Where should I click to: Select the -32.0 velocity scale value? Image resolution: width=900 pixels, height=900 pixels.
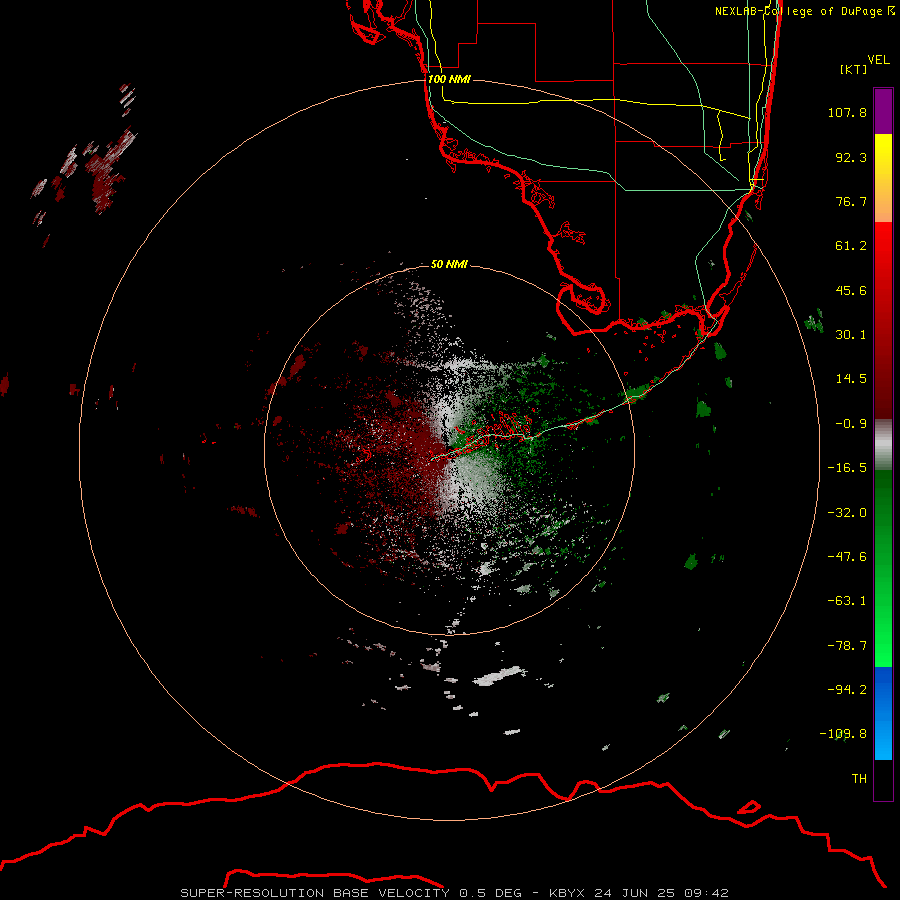click(847, 513)
